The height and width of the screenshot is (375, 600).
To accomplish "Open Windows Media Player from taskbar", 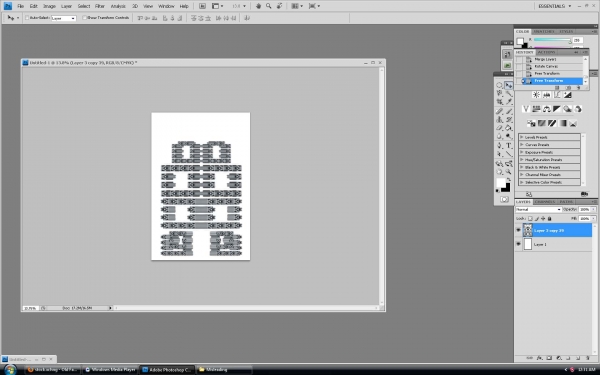I will (x=110, y=370).
